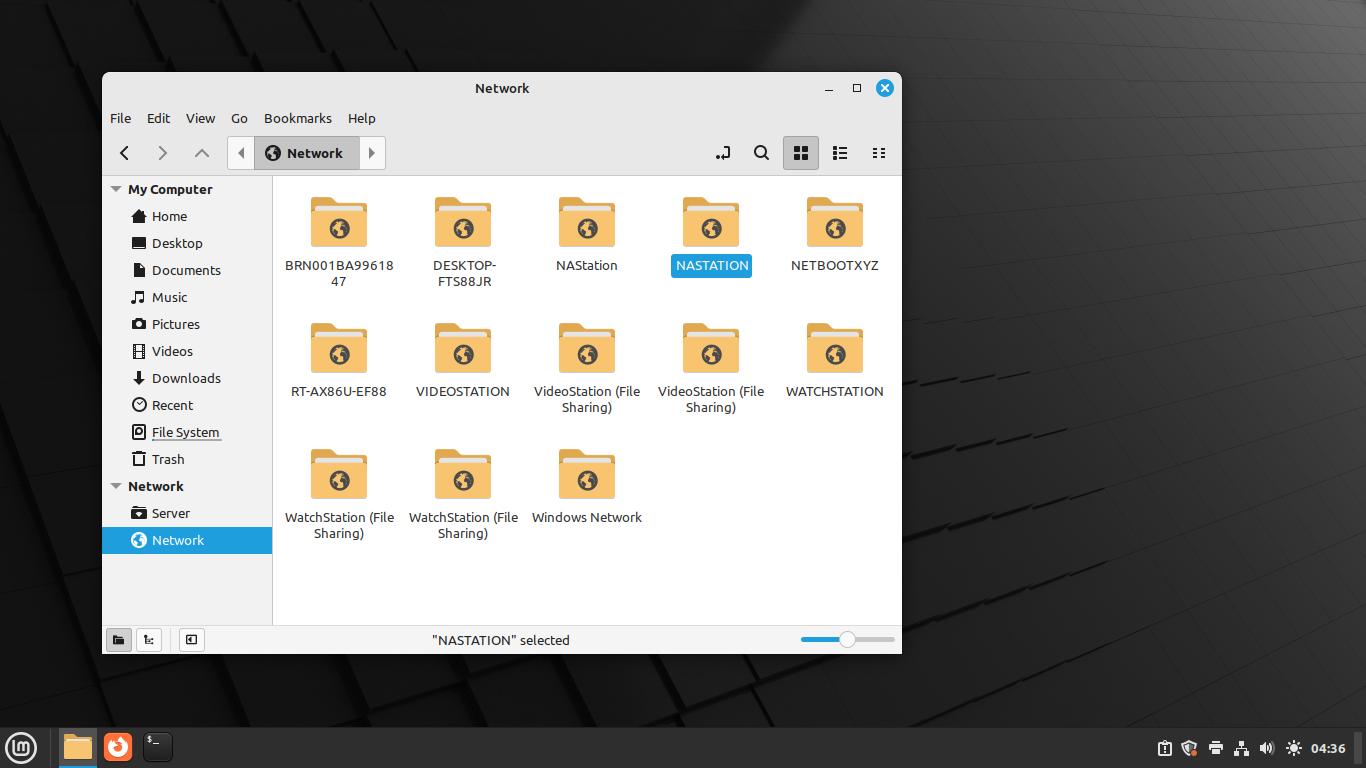Select the Windows Network folder
1366x768 pixels.
point(587,487)
